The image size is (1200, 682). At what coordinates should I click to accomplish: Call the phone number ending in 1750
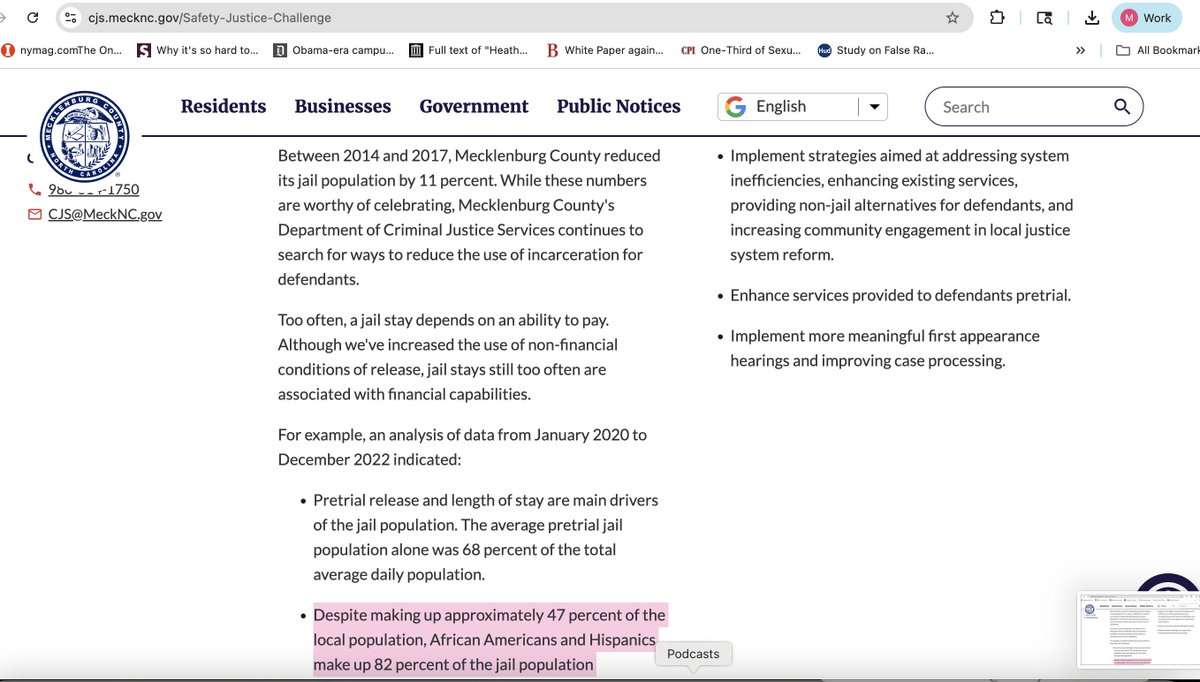coord(94,189)
